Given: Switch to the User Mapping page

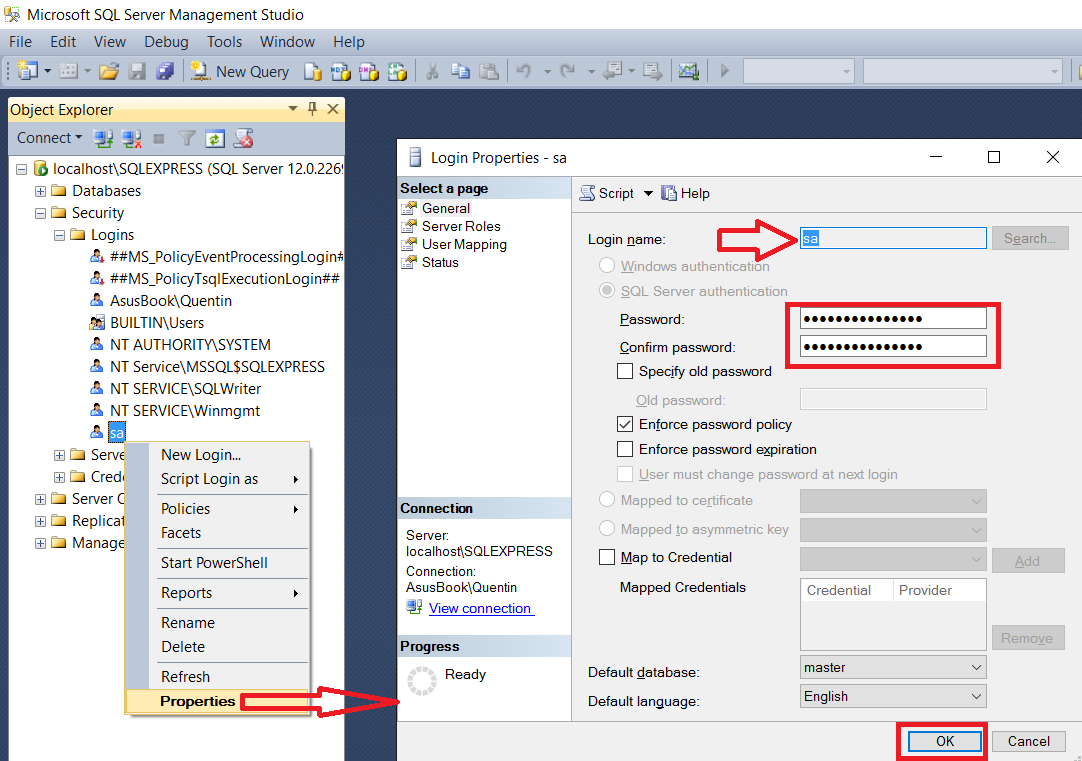Looking at the screenshot, I should click(464, 244).
